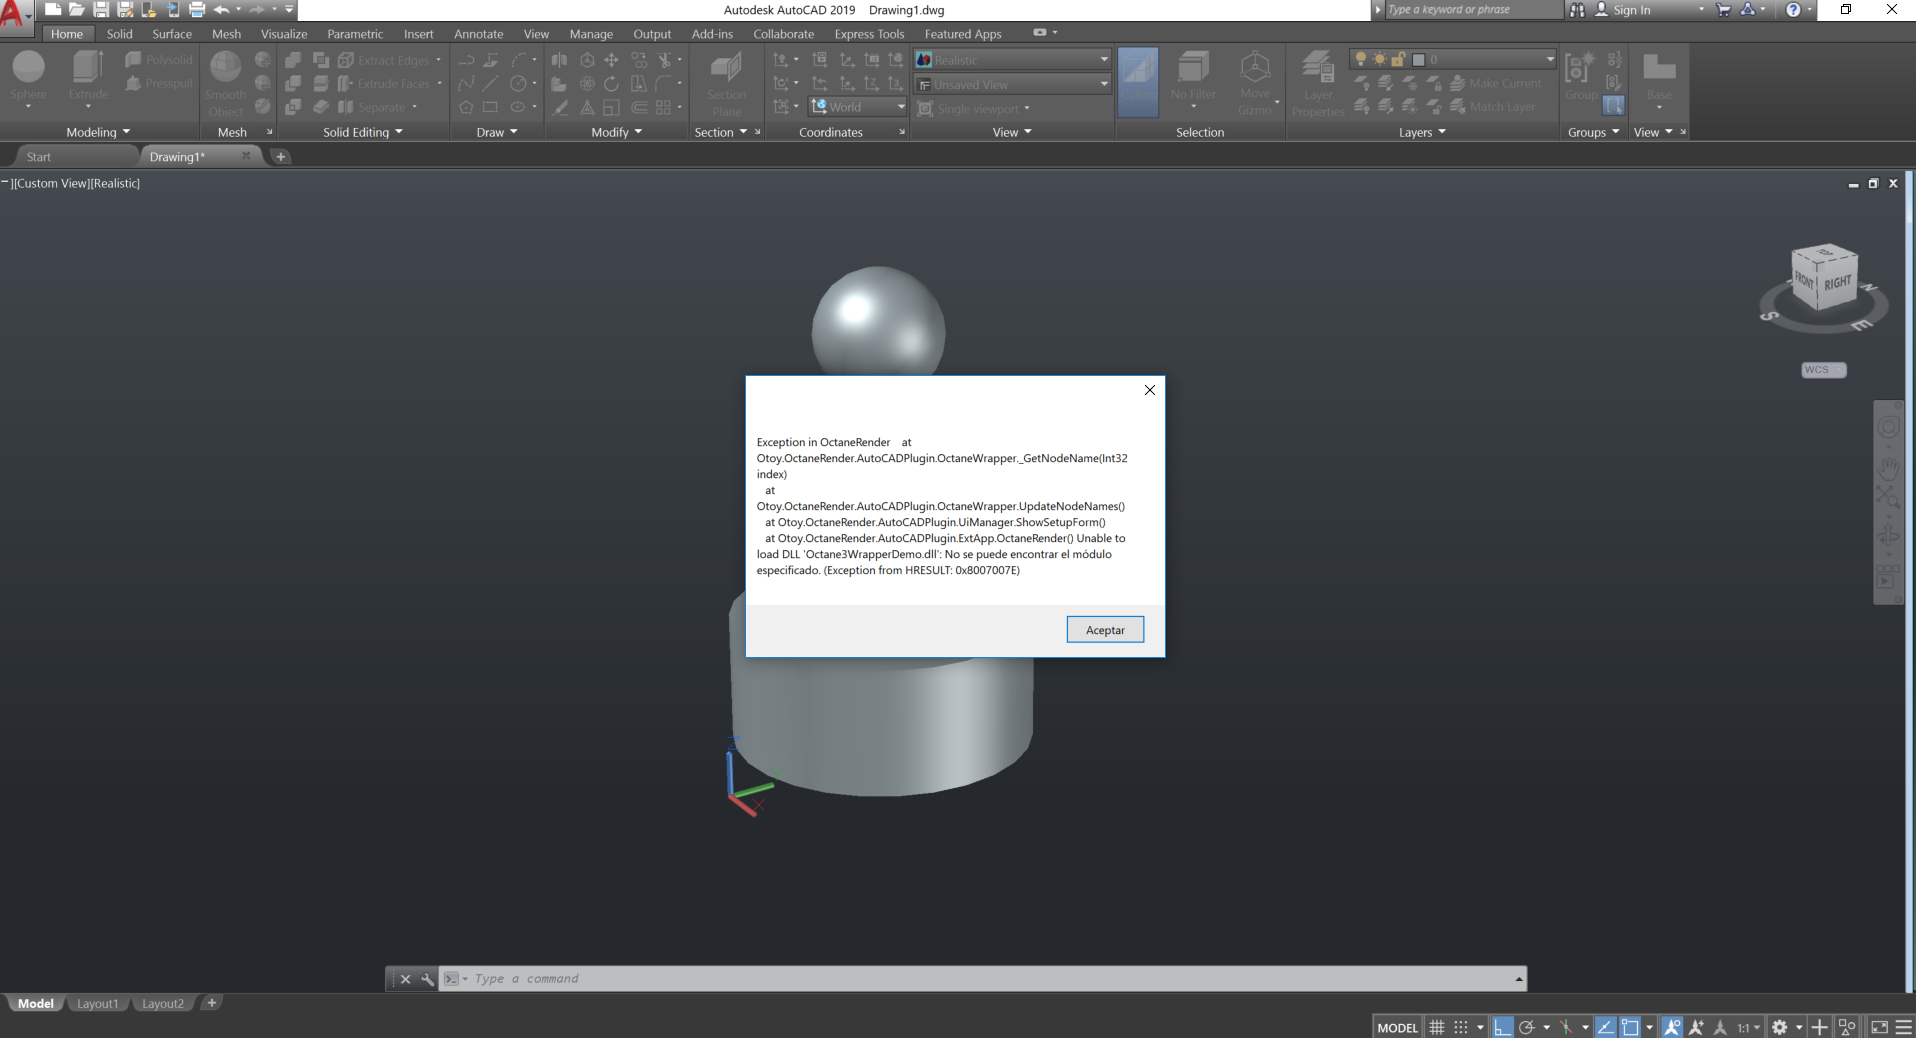Expand the Modify panel
1917x1038 pixels.
(617, 132)
